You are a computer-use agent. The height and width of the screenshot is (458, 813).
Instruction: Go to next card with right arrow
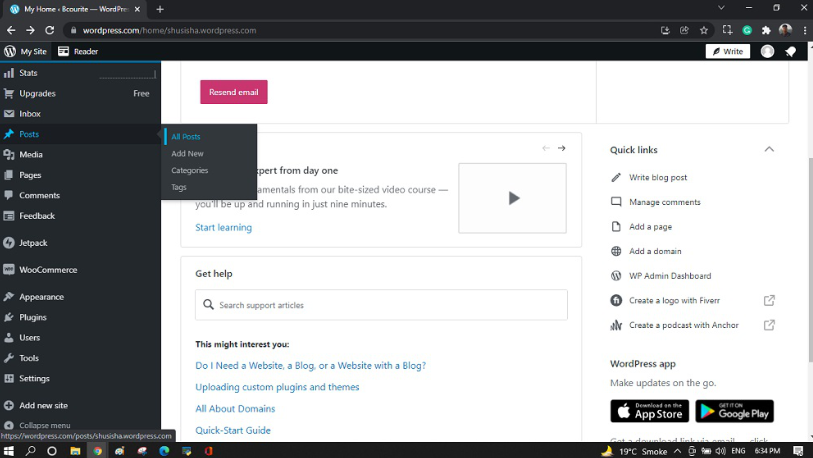click(562, 148)
